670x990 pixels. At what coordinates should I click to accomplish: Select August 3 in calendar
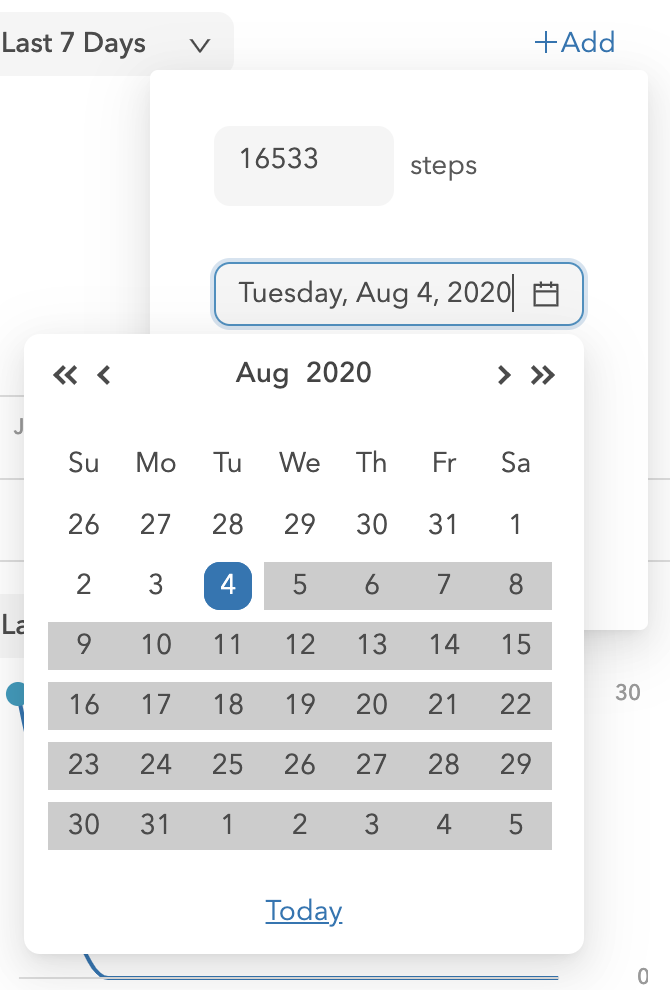point(156,585)
